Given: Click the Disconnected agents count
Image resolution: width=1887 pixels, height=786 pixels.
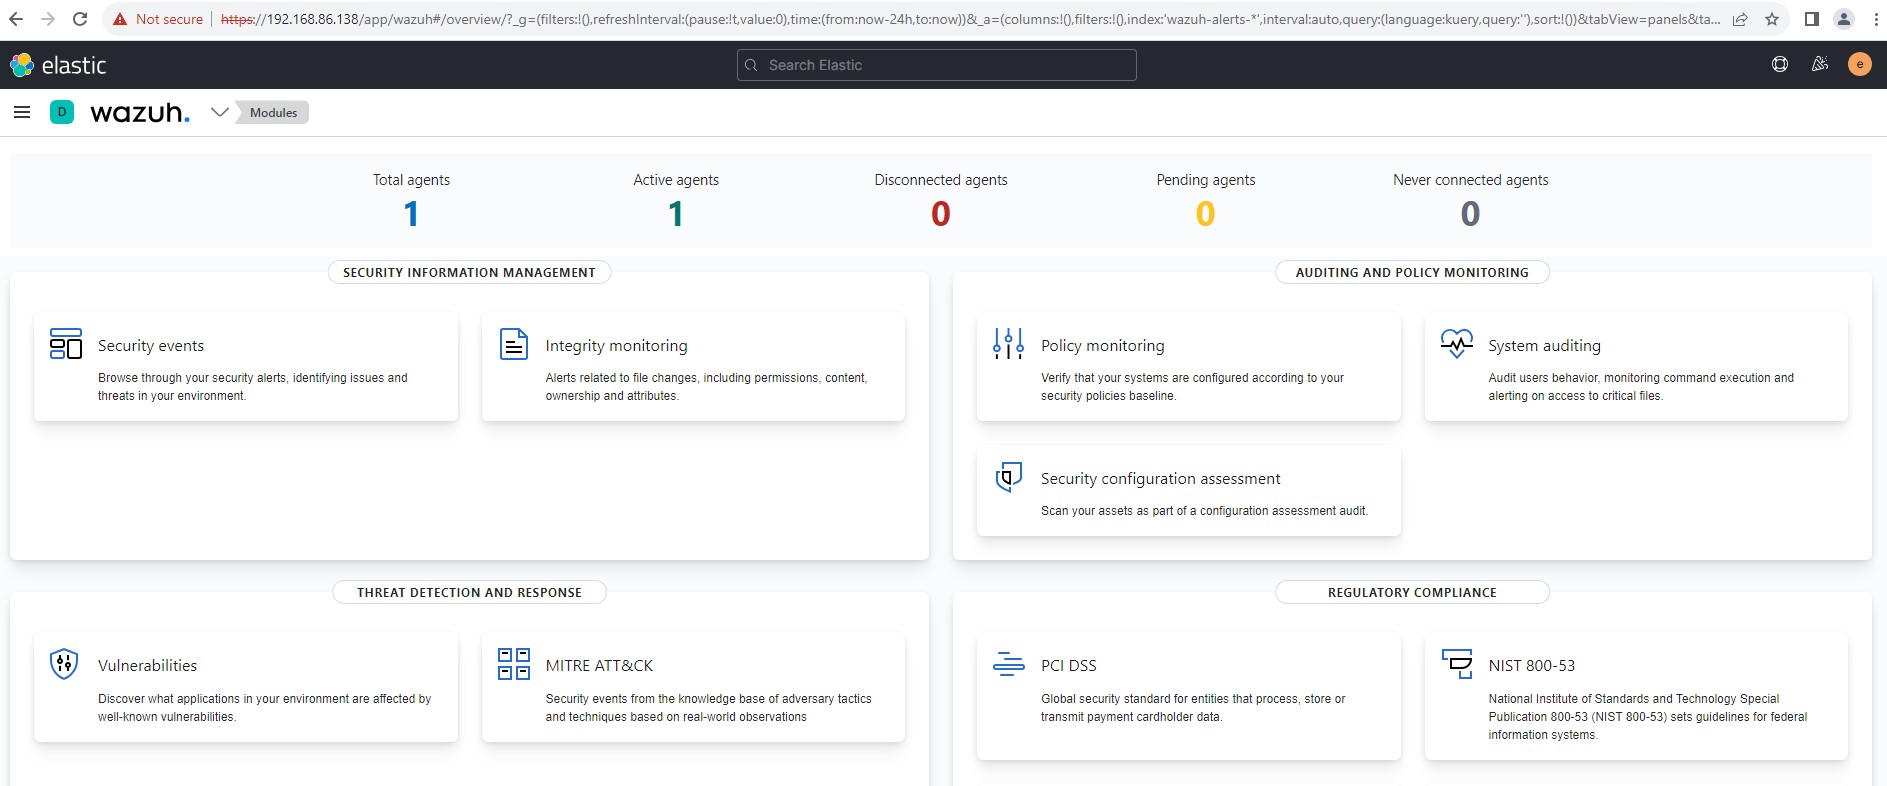Looking at the screenshot, I should click(941, 214).
